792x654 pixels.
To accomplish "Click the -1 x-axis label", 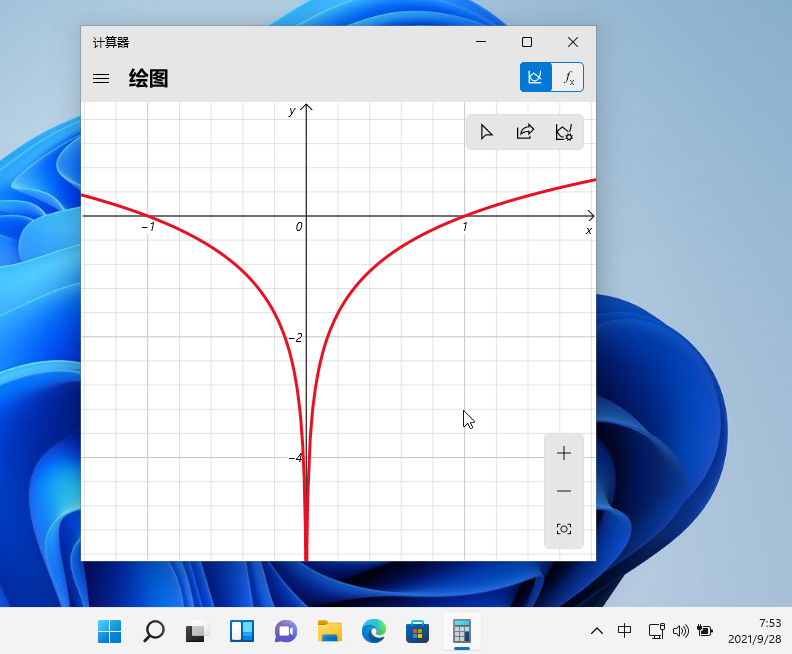I will click(148, 227).
